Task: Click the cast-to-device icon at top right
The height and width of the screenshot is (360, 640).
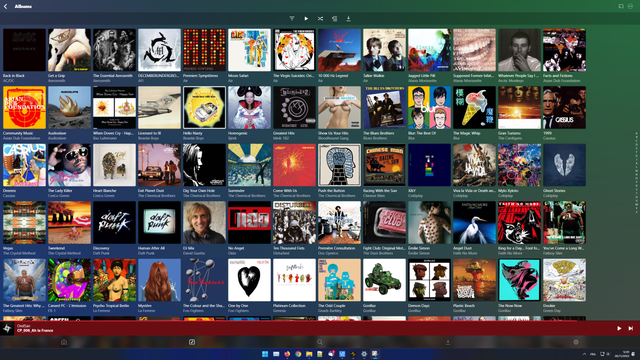Action: [621, 6]
